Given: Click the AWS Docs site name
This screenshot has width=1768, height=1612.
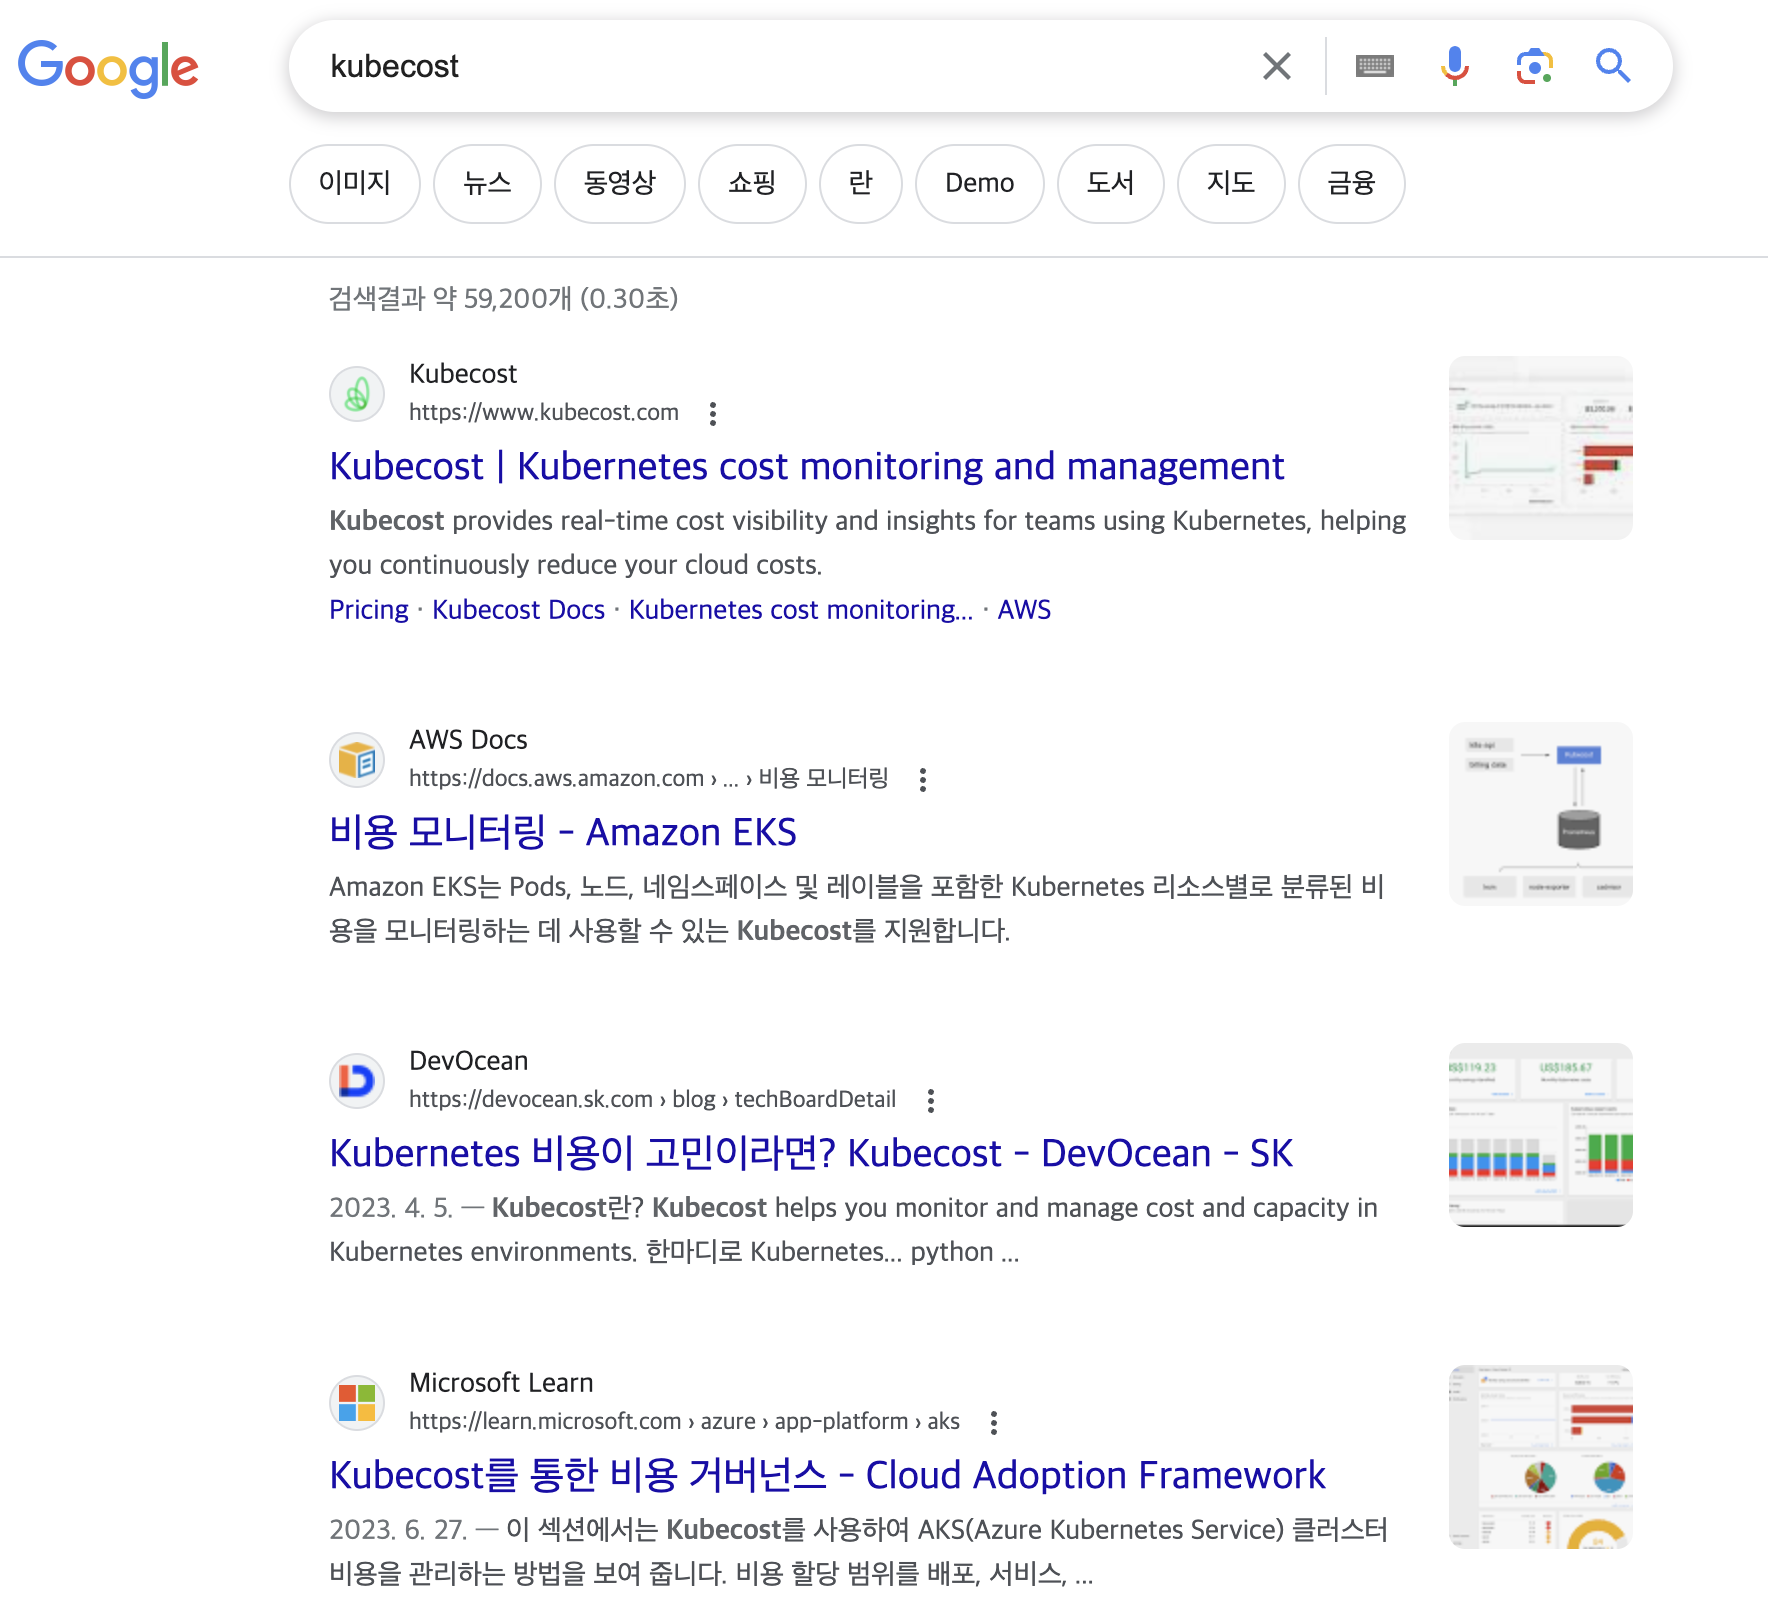Looking at the screenshot, I should [468, 740].
